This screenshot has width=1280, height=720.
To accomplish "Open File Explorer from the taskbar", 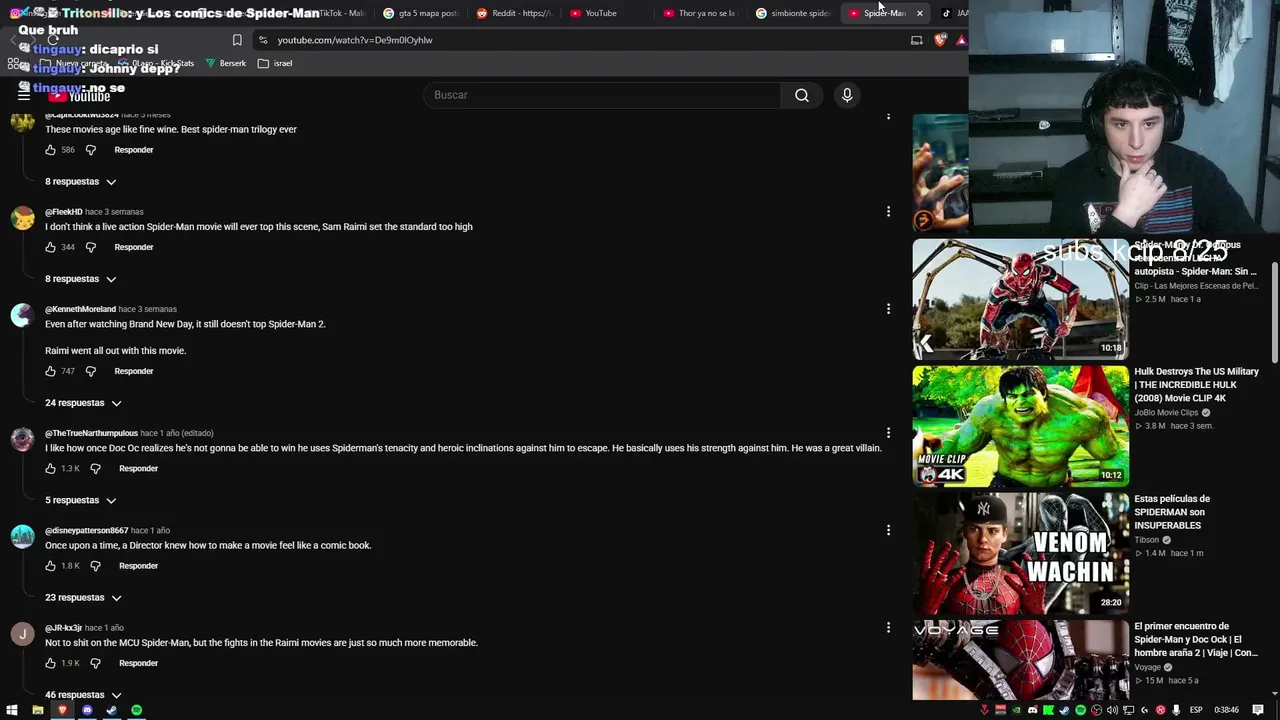I will [37, 710].
